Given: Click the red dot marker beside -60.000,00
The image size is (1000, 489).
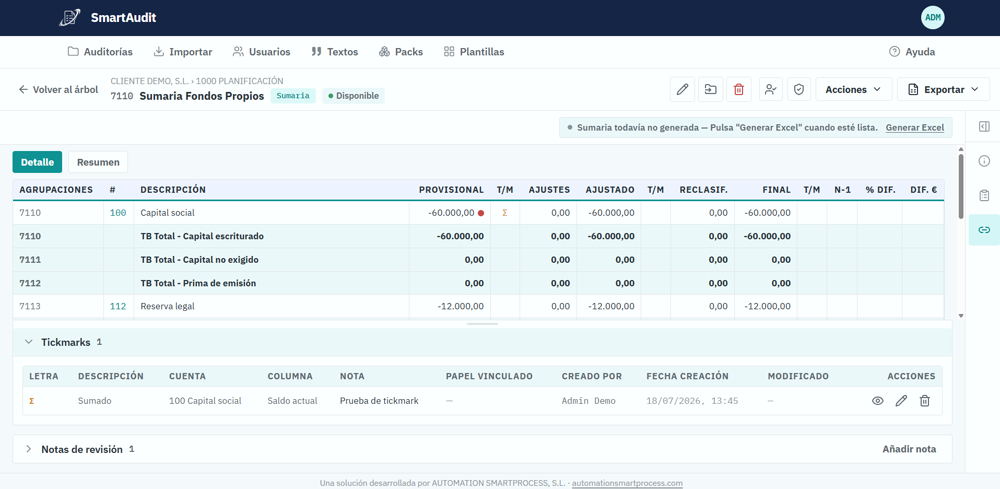Looking at the screenshot, I should click(481, 213).
